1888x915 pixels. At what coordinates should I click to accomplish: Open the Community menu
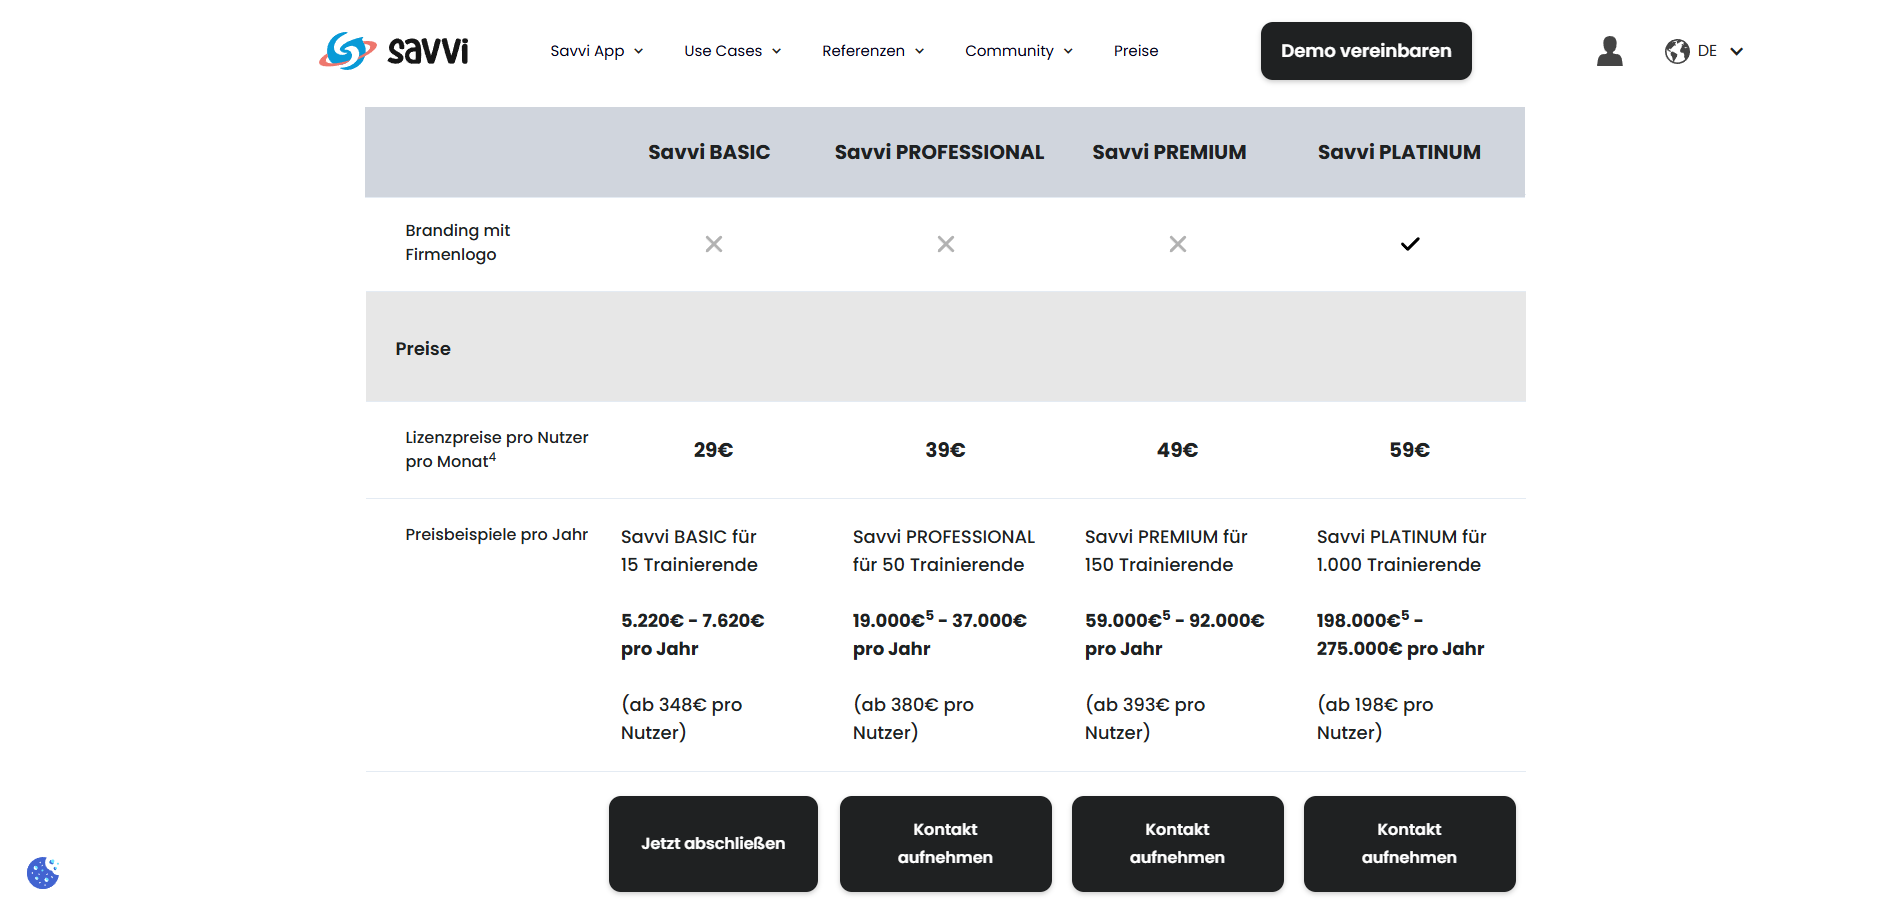(x=1018, y=51)
